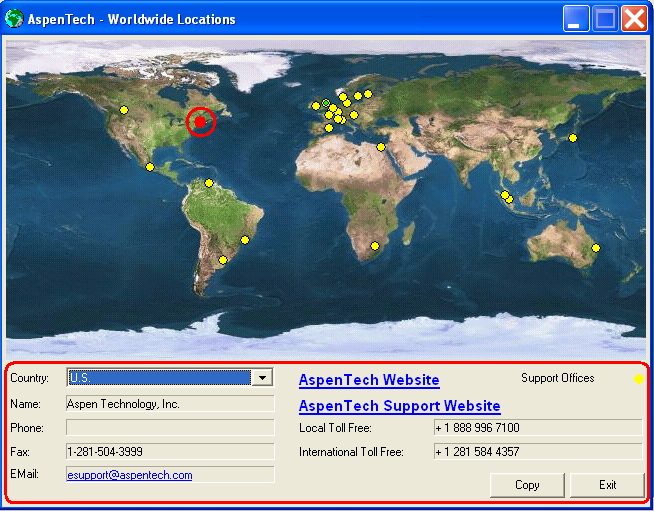654x511 pixels.
Task: Select the yellow dot on South America's northern coast
Action: tap(209, 183)
